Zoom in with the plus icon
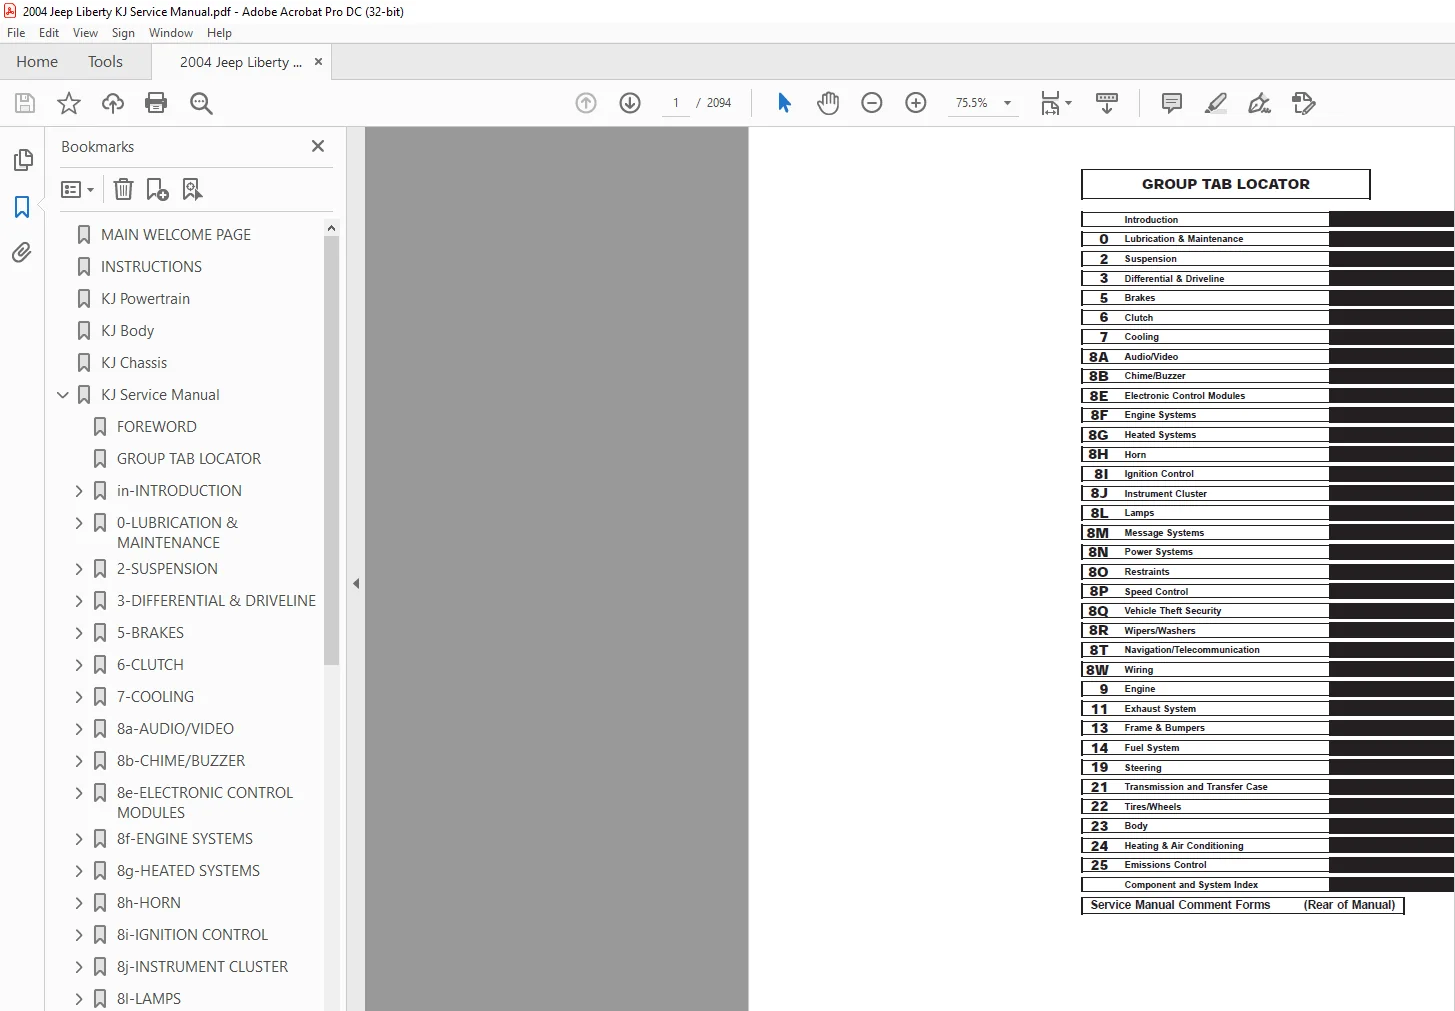The image size is (1455, 1011). pyautogui.click(x=916, y=103)
